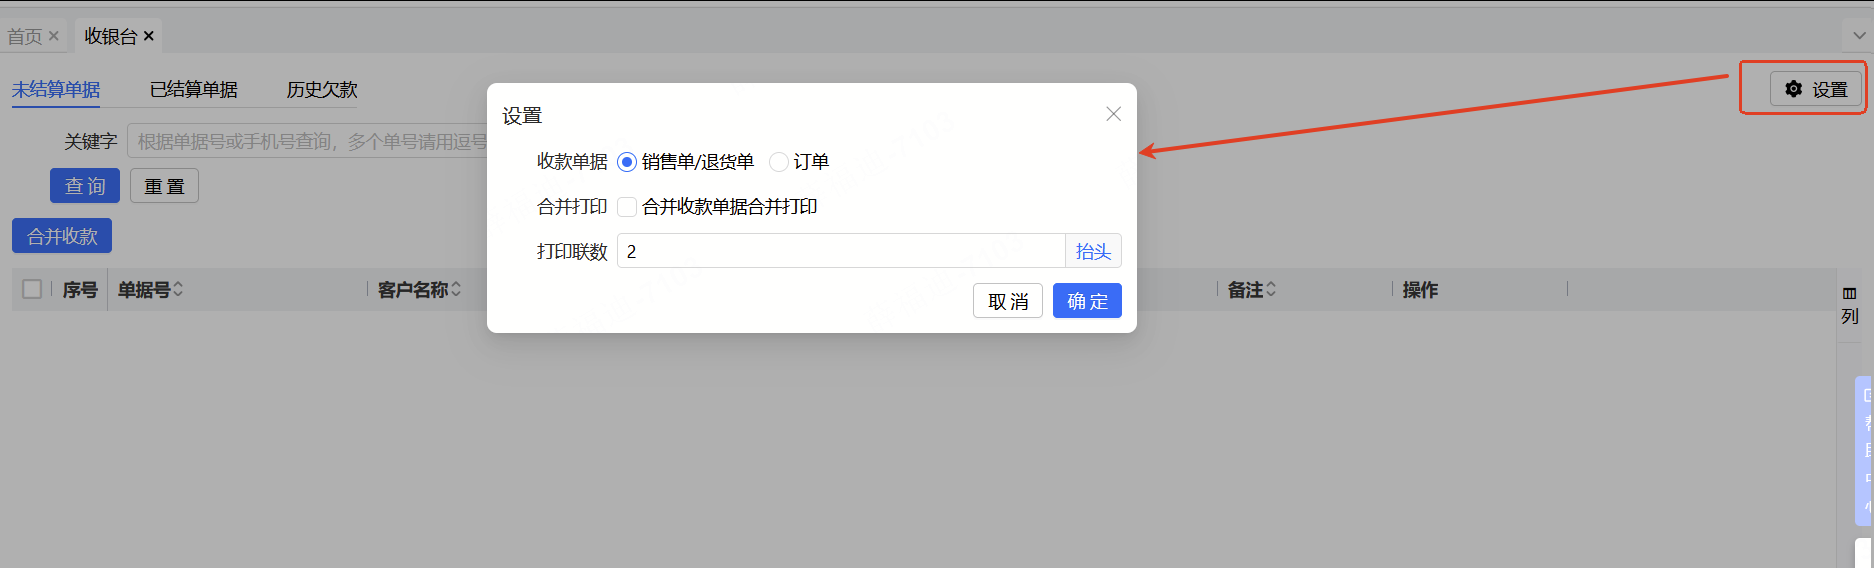The width and height of the screenshot is (1874, 568).
Task: Expand the tabs dropdown chevron at top right
Action: 1859,36
